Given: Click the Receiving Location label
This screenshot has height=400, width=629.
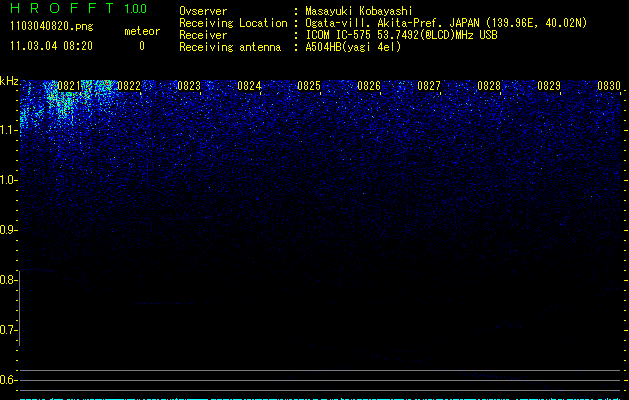Looking at the screenshot, I should 233,23.
